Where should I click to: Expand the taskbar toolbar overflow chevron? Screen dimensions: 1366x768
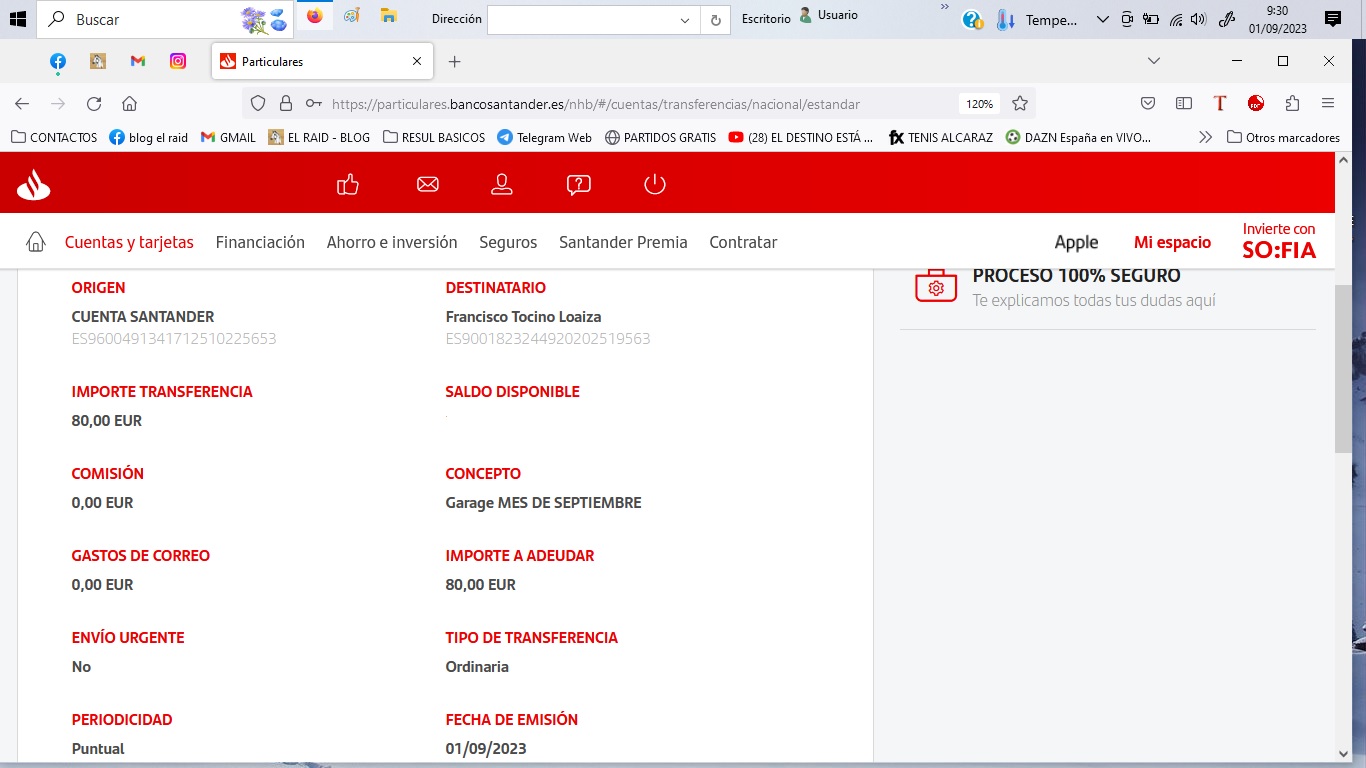(x=945, y=8)
